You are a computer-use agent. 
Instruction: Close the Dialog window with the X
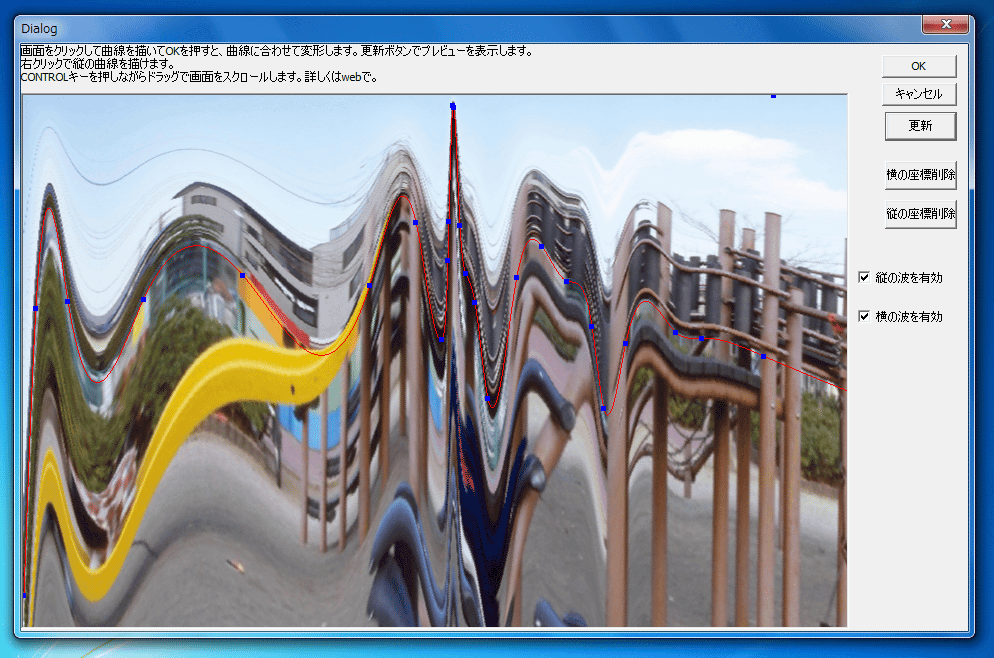[944, 26]
